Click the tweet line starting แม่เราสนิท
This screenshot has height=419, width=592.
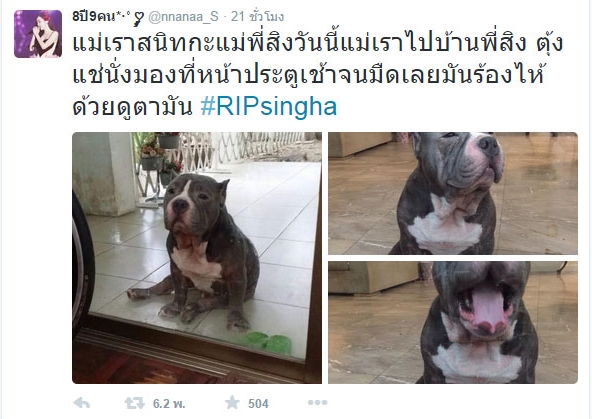(318, 43)
